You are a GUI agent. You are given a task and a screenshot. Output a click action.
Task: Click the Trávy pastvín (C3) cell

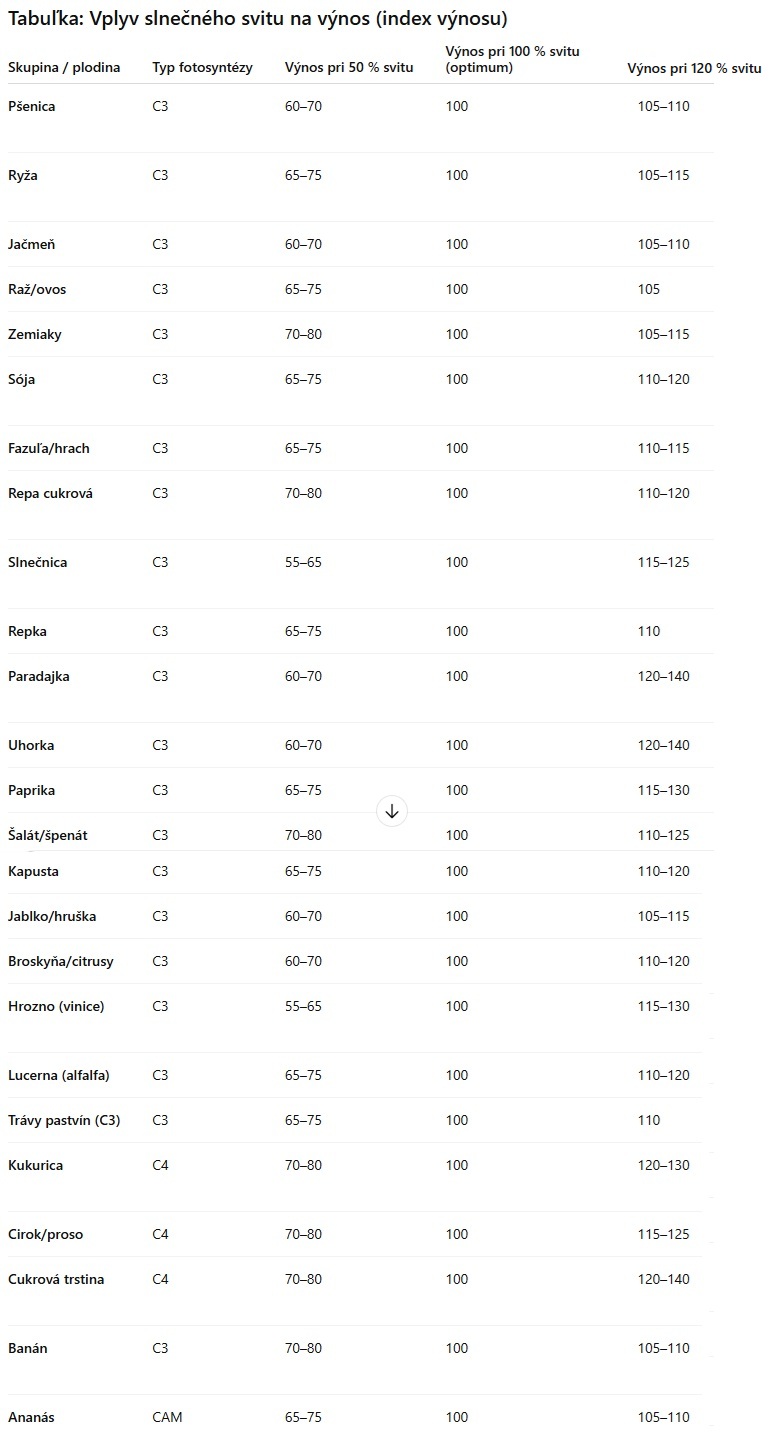click(x=64, y=1120)
